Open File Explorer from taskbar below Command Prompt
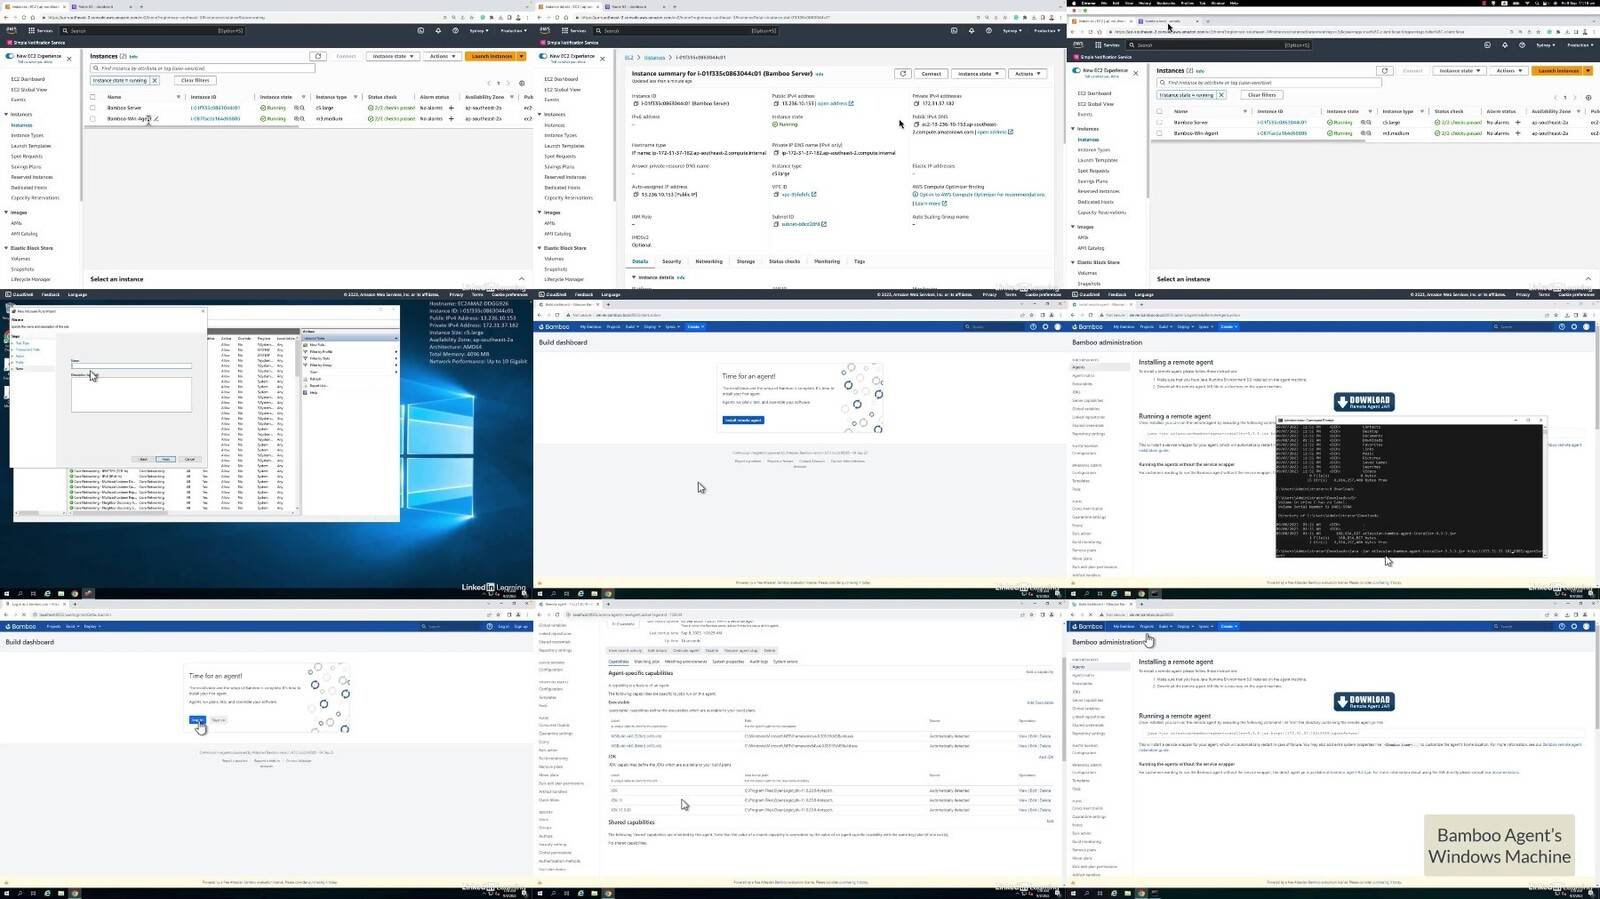Image resolution: width=1600 pixels, height=899 pixels. (x=1128, y=593)
